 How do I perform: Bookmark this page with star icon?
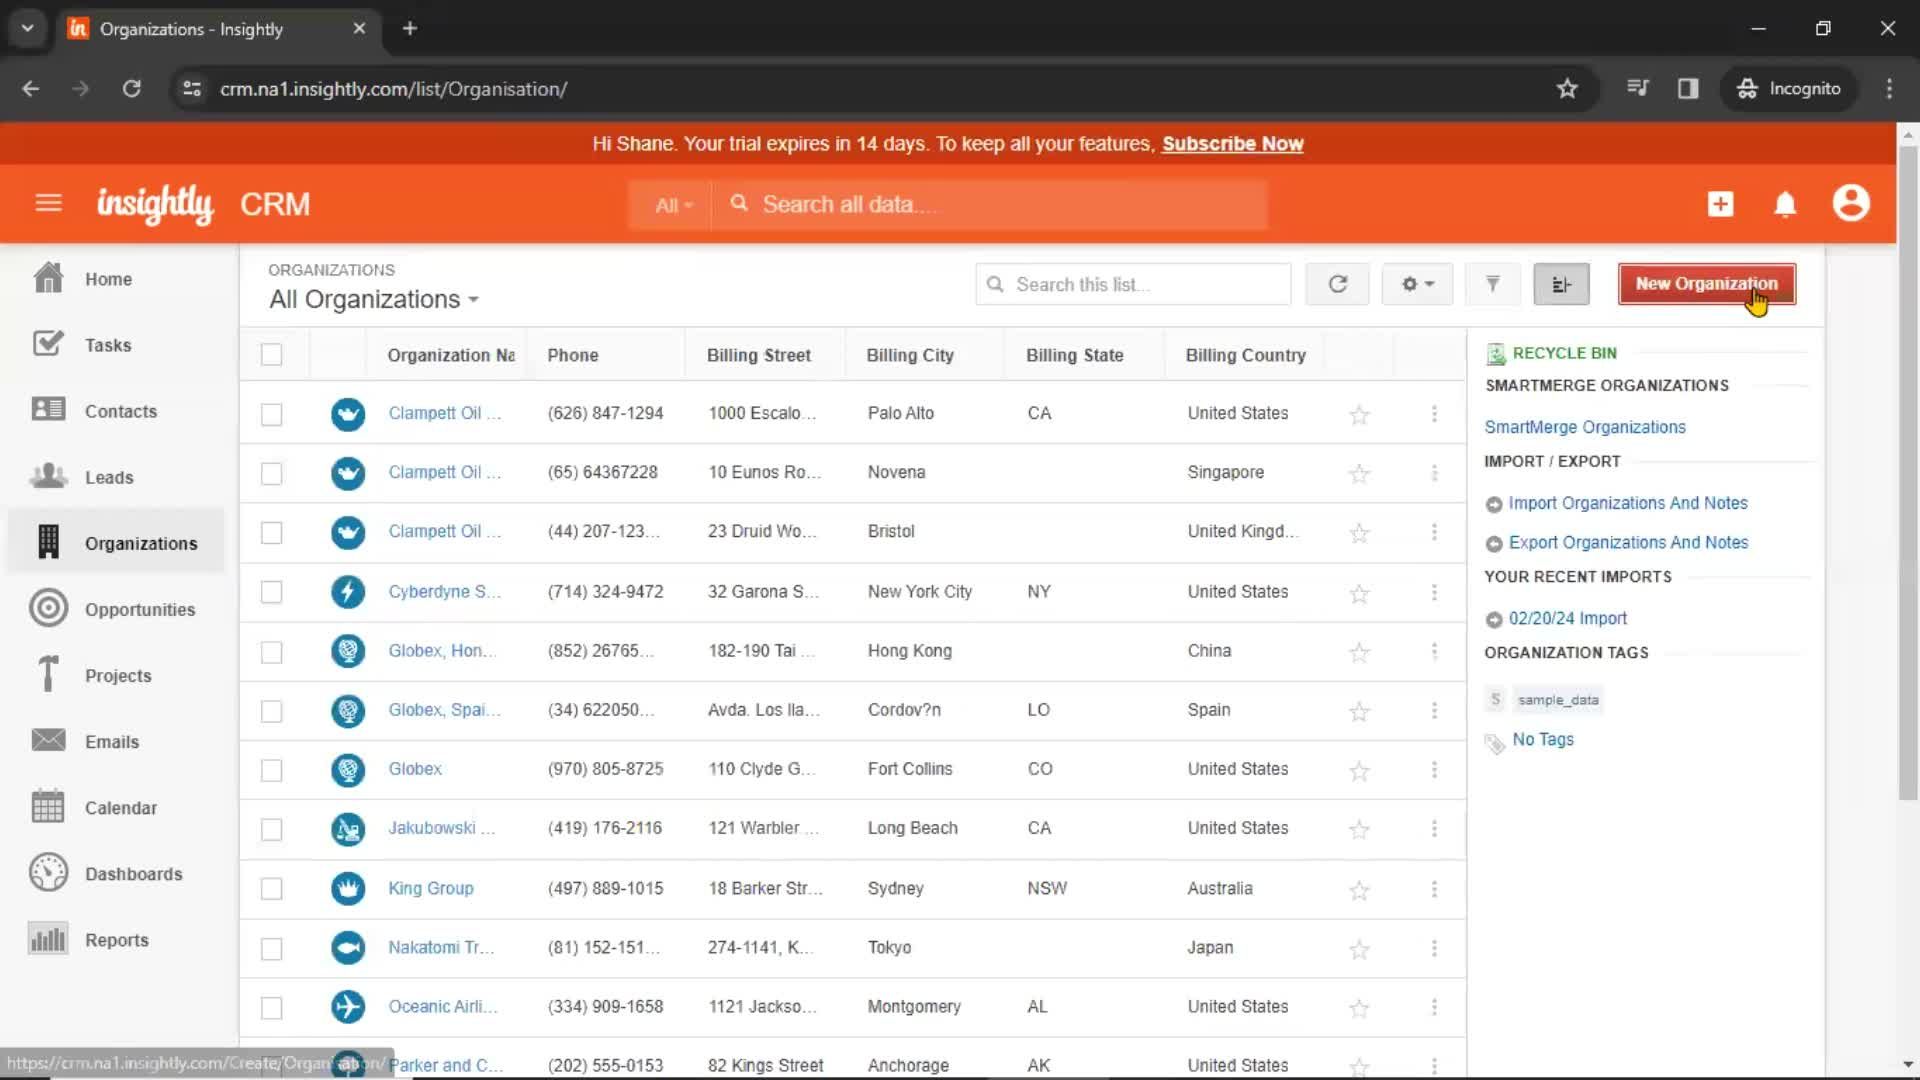point(1567,89)
